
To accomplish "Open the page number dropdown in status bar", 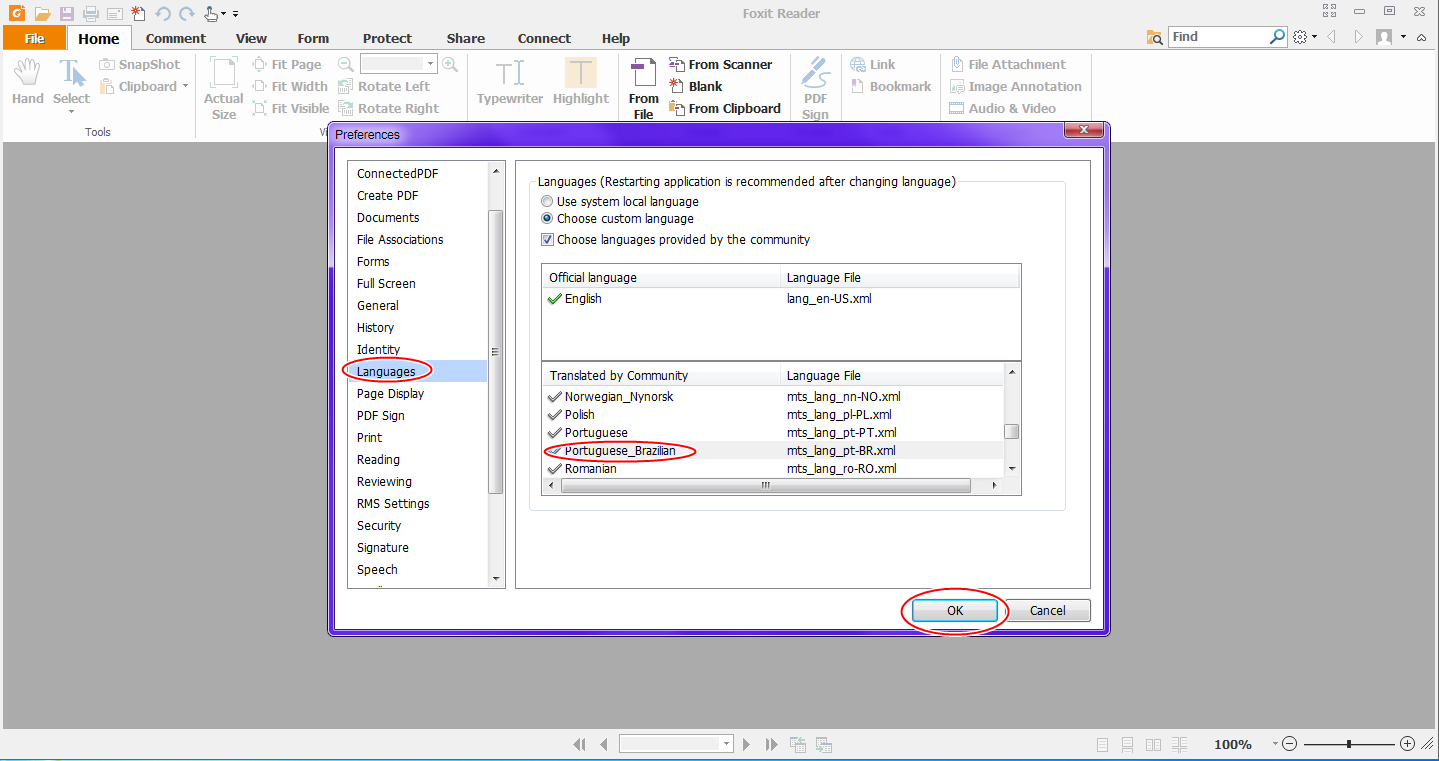I will 727,744.
